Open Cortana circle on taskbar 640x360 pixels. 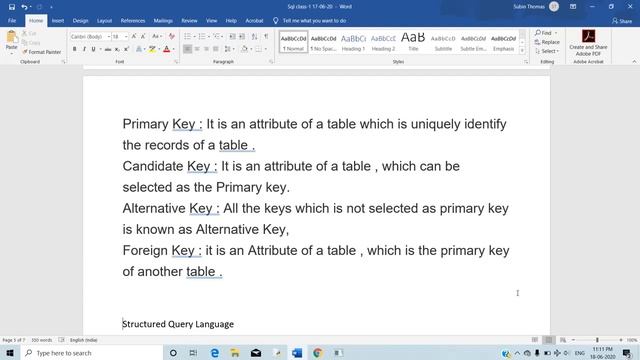point(173,353)
